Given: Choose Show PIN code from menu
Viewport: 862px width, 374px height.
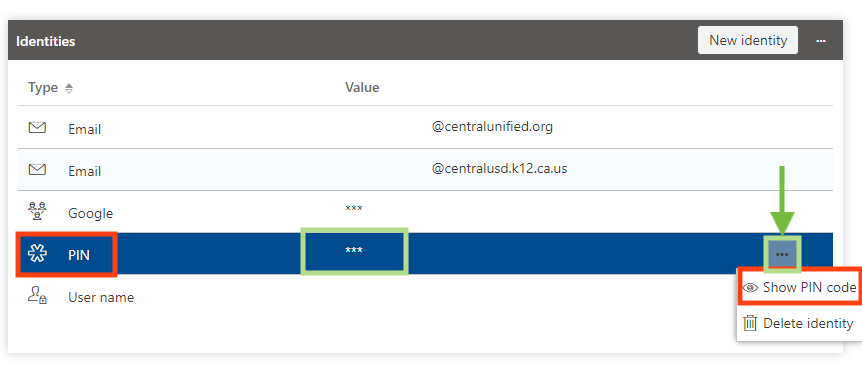Looking at the screenshot, I should [x=799, y=287].
